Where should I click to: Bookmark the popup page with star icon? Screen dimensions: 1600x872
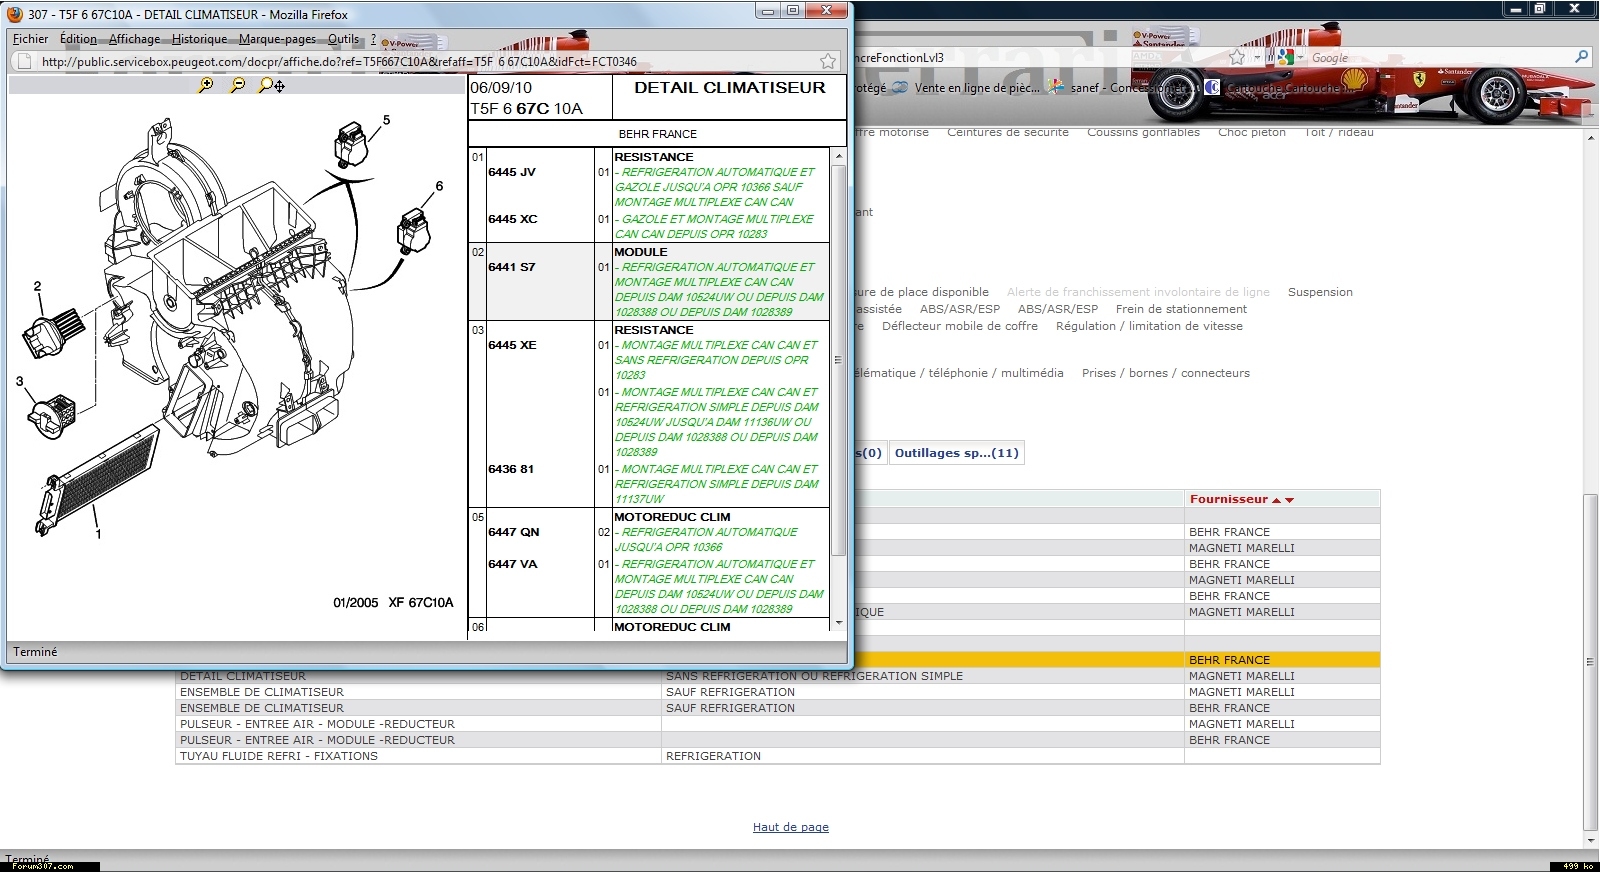pyautogui.click(x=828, y=61)
